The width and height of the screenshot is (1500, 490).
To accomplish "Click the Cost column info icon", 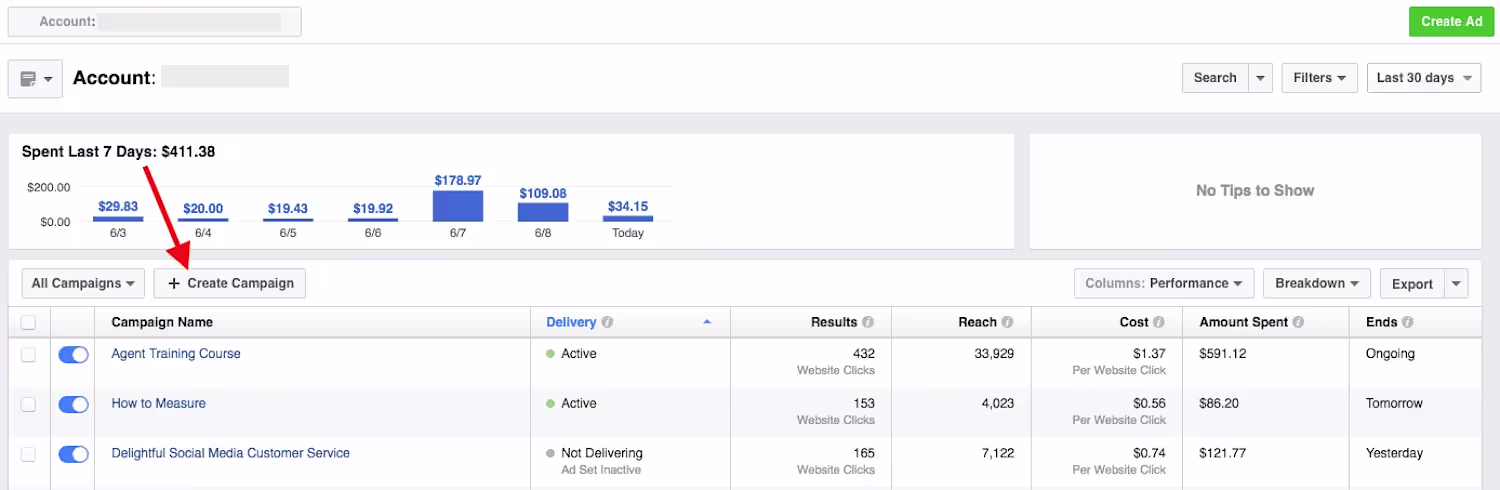I will click(x=1158, y=322).
